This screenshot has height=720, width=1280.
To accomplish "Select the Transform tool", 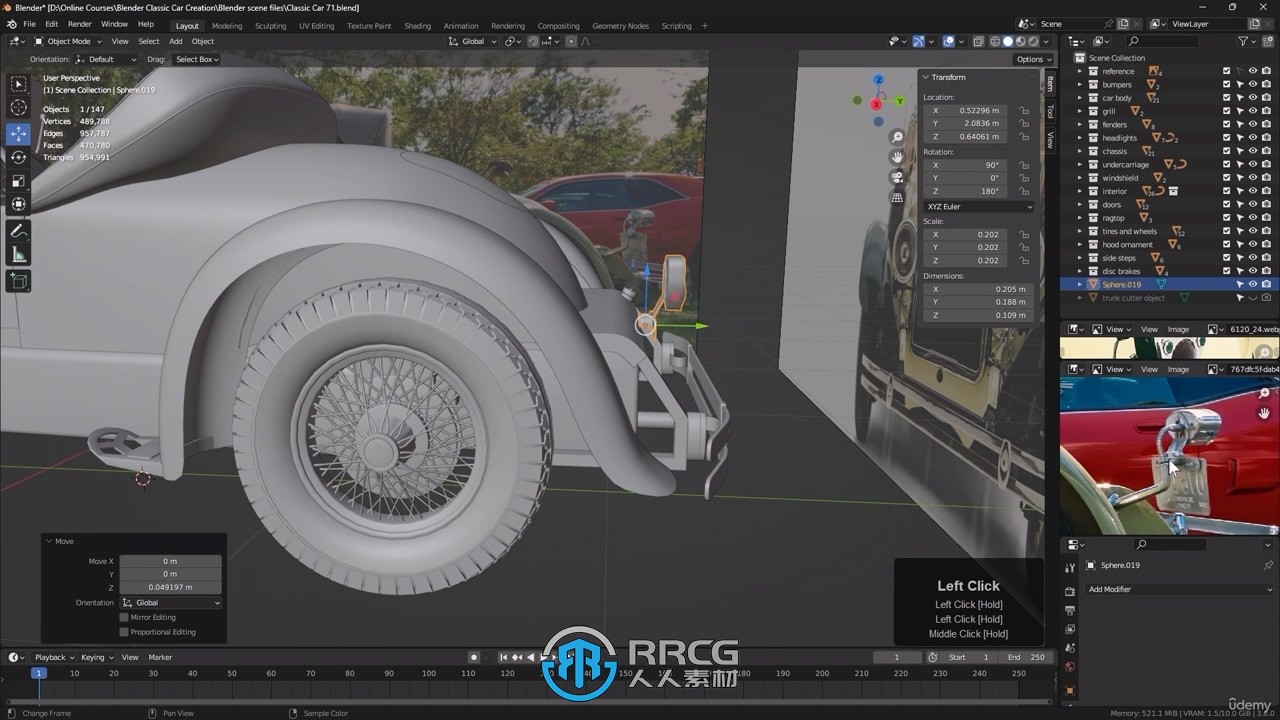I will click(18, 205).
